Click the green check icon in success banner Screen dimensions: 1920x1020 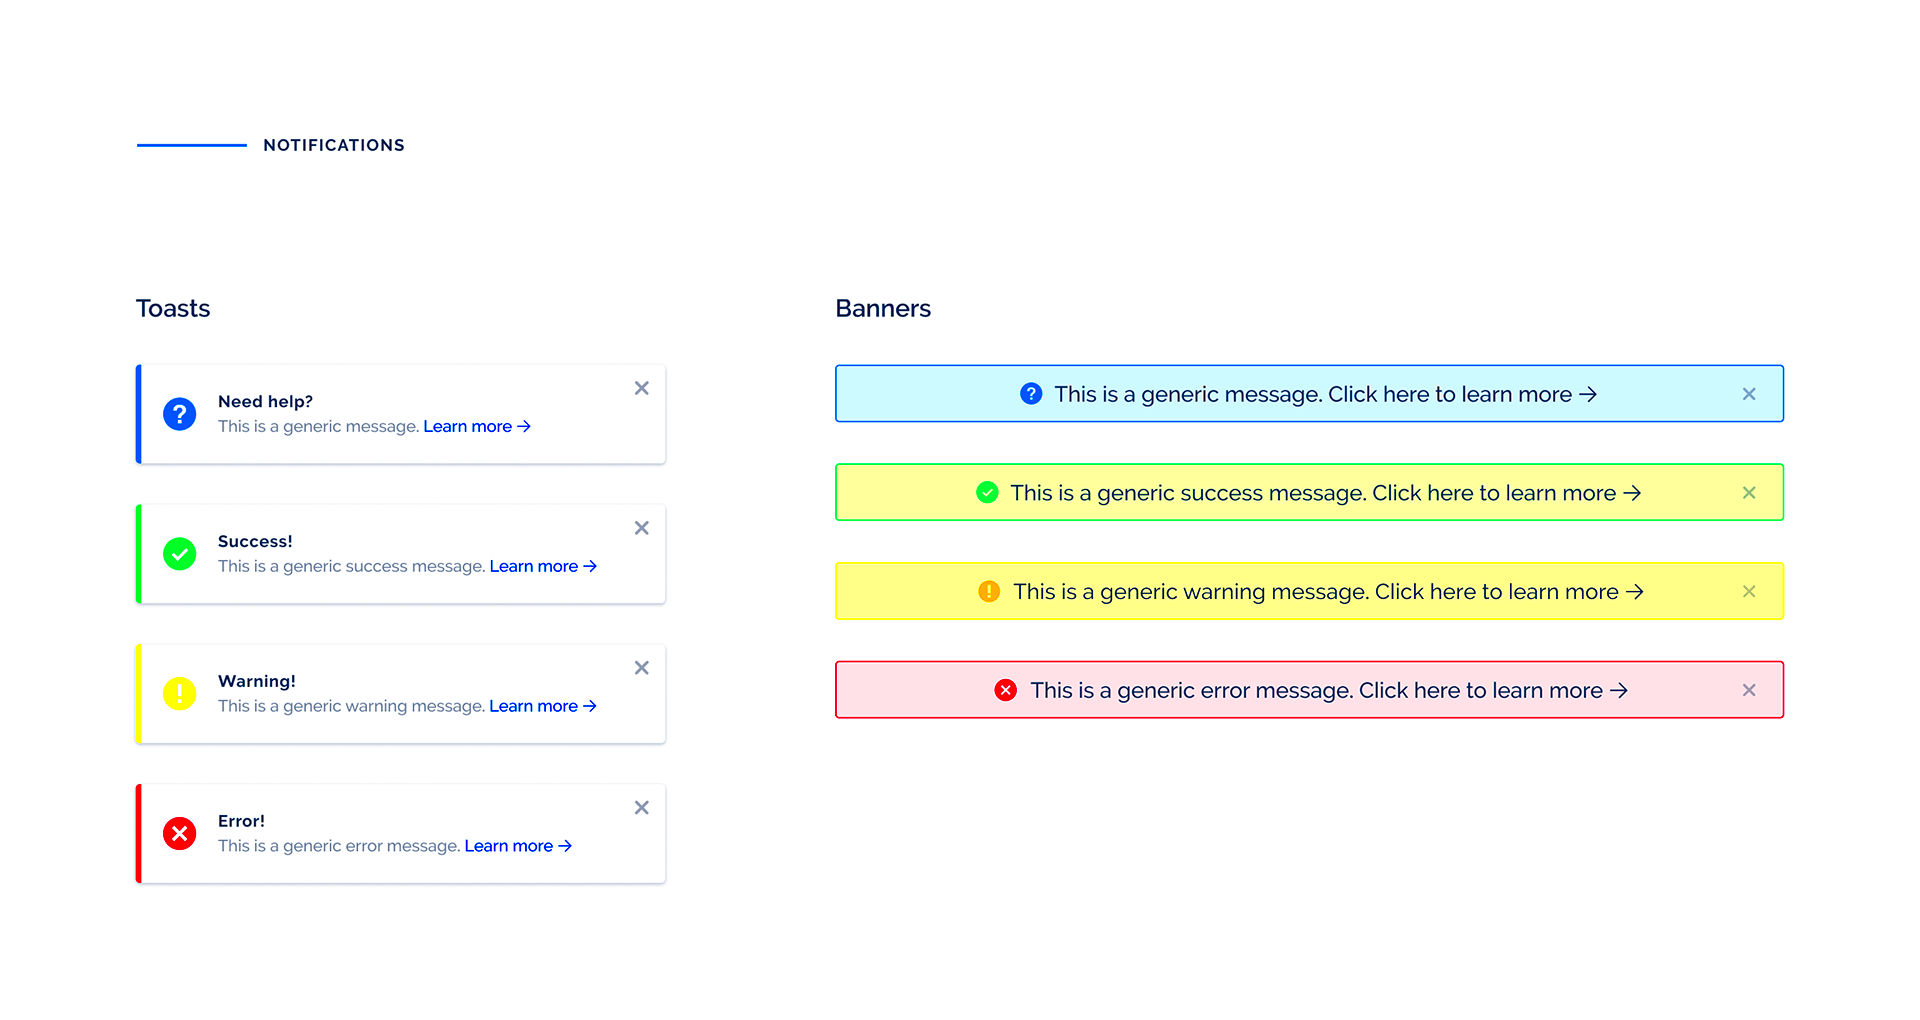tap(987, 492)
